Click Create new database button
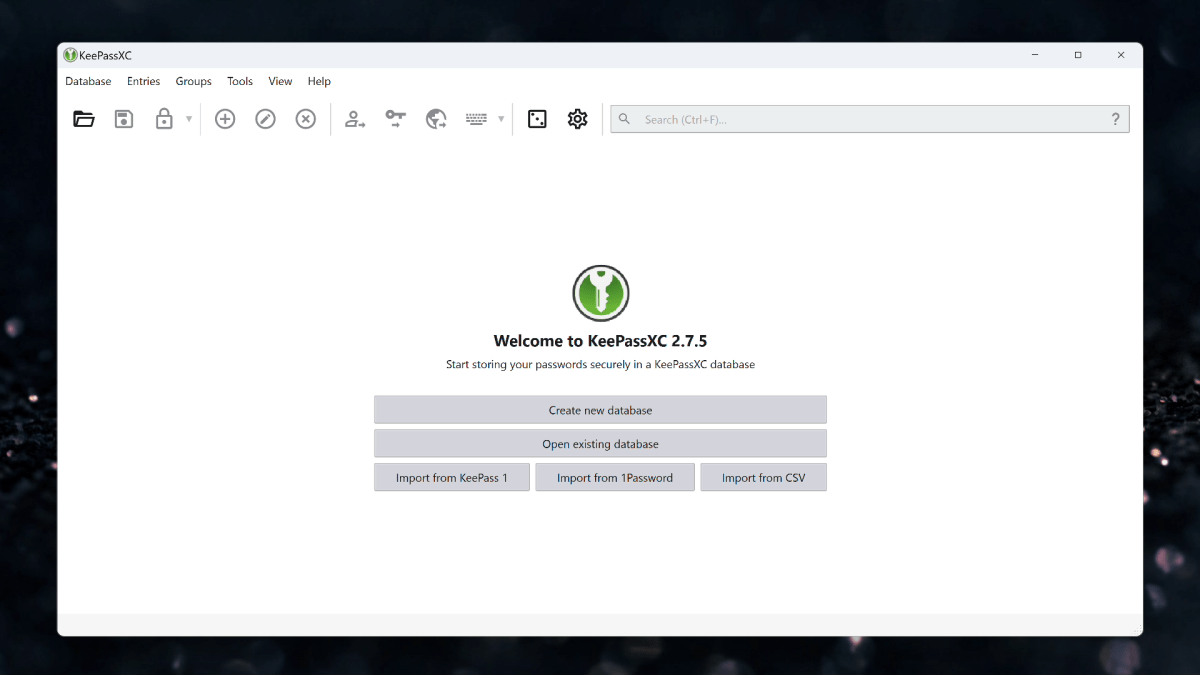This screenshot has width=1200, height=675. (x=600, y=410)
